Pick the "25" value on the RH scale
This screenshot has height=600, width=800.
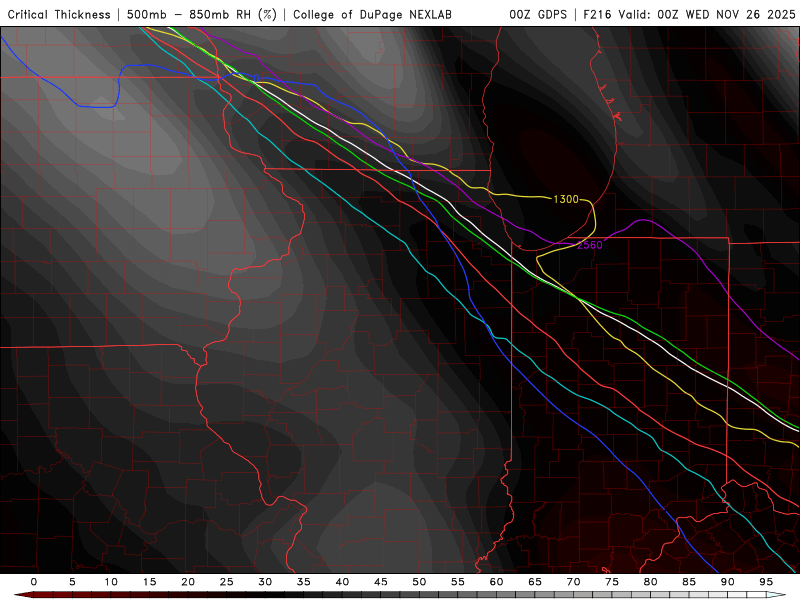[x=227, y=582]
